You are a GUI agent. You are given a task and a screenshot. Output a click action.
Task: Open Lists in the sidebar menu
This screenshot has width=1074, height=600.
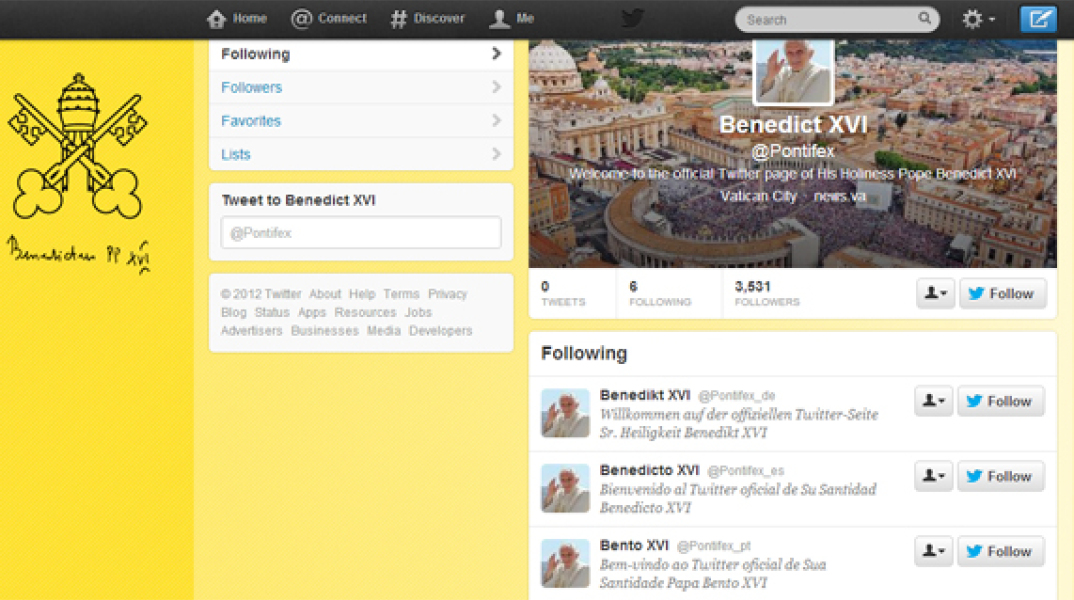[236, 154]
